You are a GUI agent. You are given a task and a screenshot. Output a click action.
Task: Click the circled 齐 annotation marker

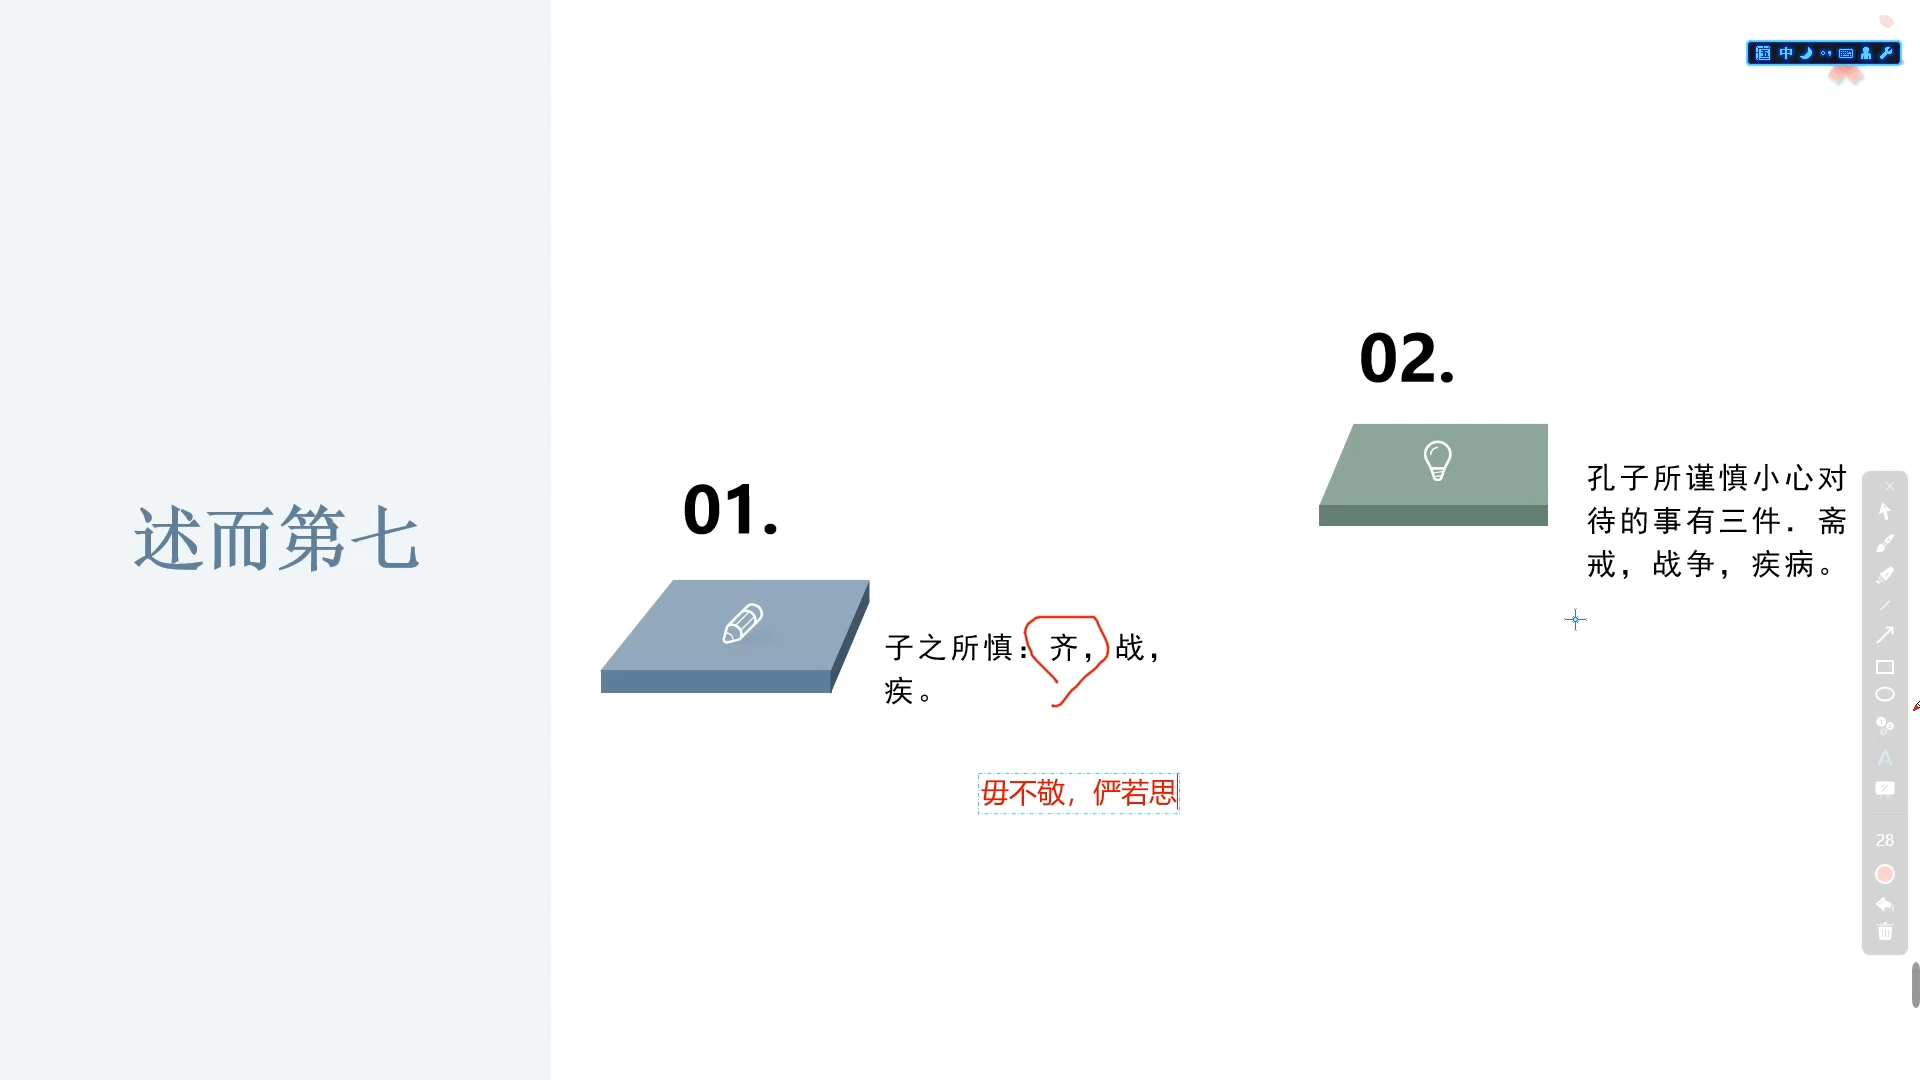point(1065,646)
